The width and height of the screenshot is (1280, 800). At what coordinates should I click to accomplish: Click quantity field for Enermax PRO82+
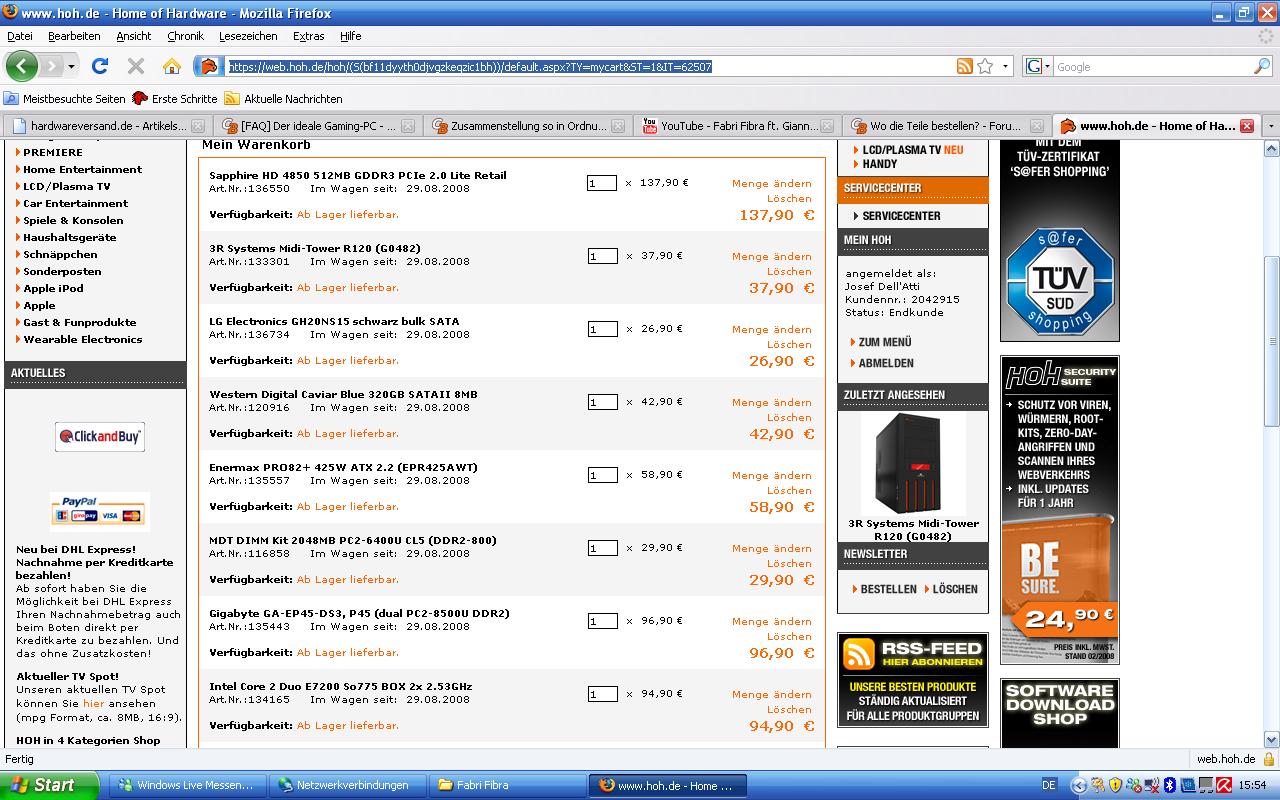pos(602,475)
